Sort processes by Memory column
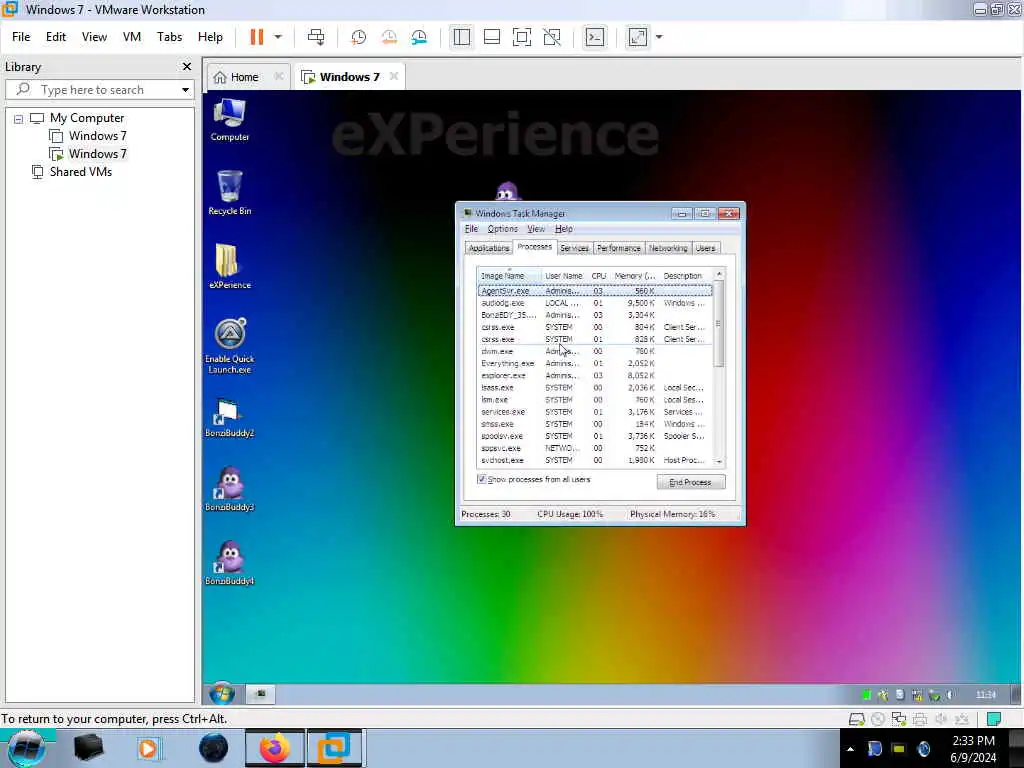The image size is (1024, 768). [635, 276]
